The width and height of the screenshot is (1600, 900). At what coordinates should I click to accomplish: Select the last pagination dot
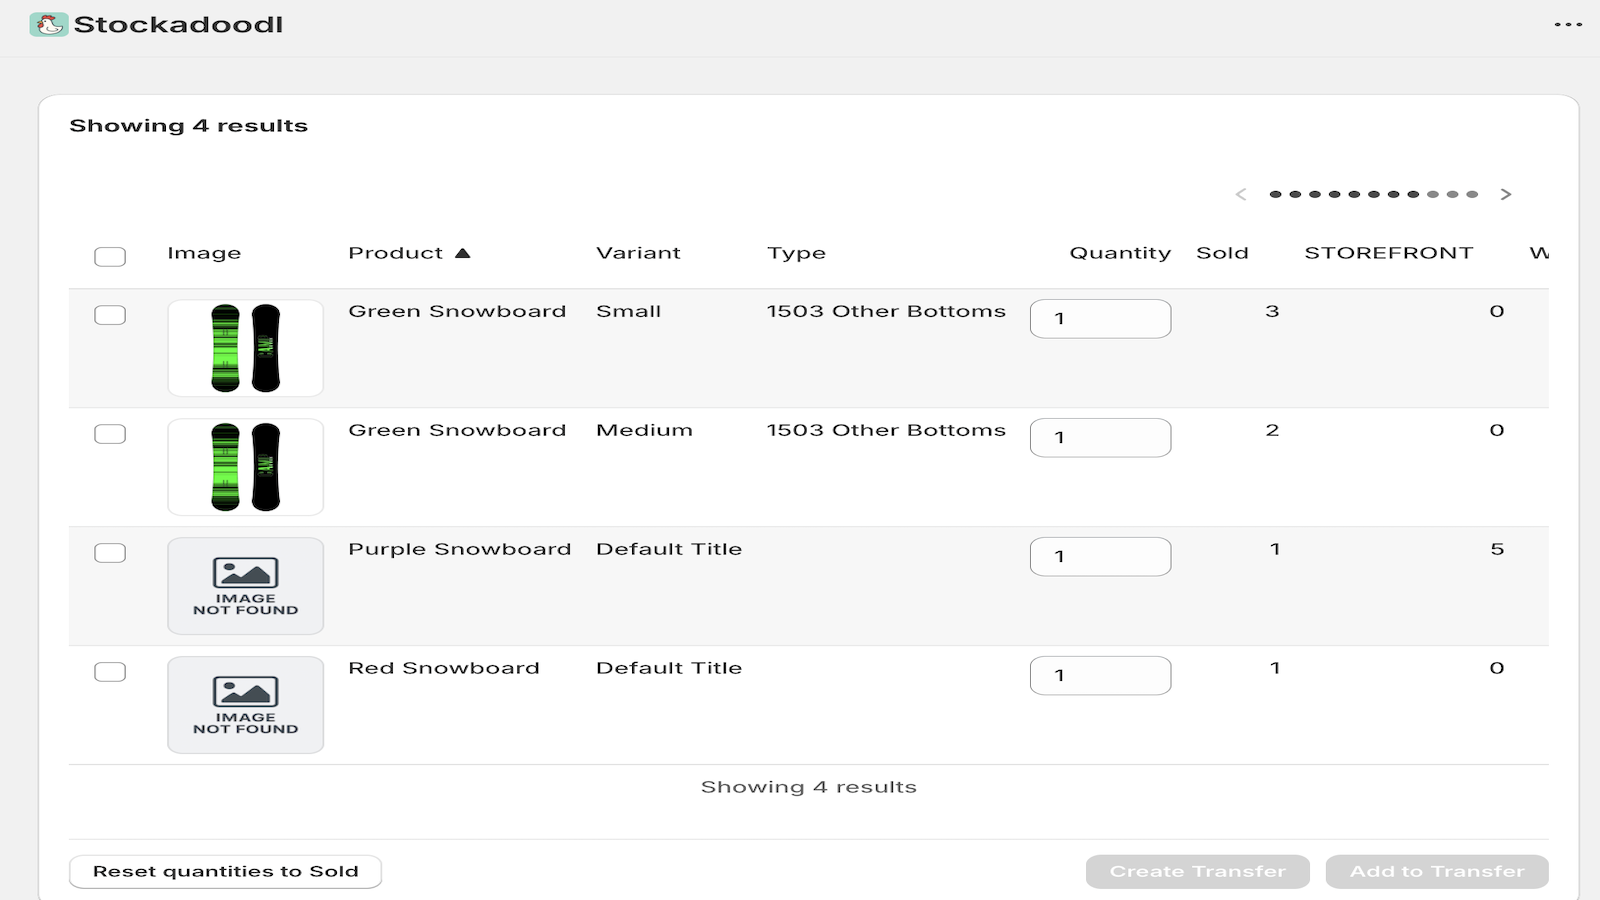click(1473, 194)
